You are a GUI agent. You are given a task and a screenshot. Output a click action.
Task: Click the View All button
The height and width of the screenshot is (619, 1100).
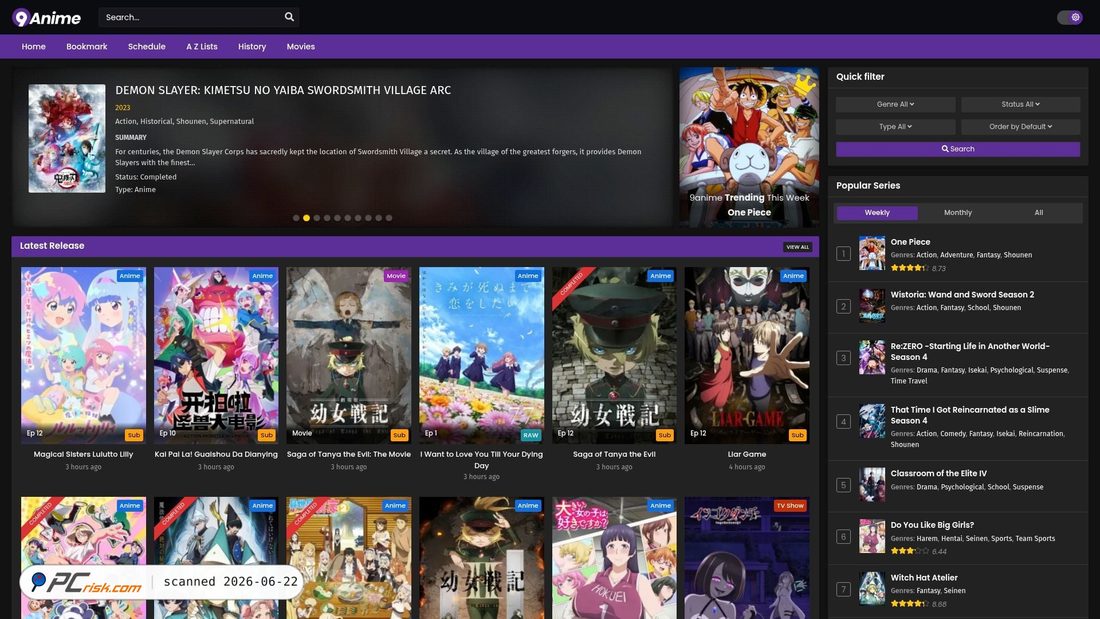(798, 247)
